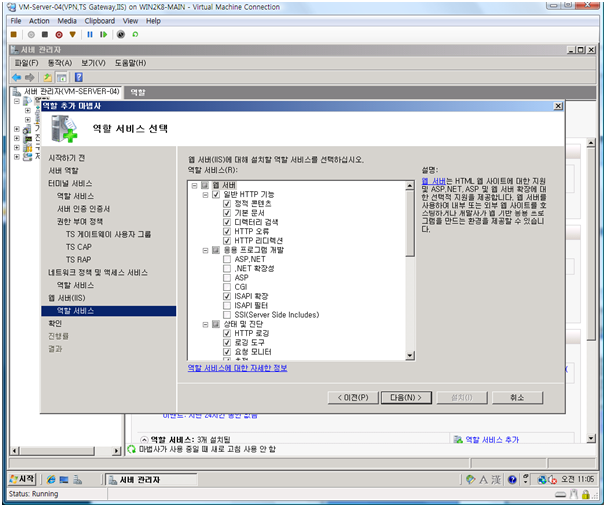Select 서버 역할 step in wizard sidebar
This screenshot has width=606, height=507.
coord(63,171)
